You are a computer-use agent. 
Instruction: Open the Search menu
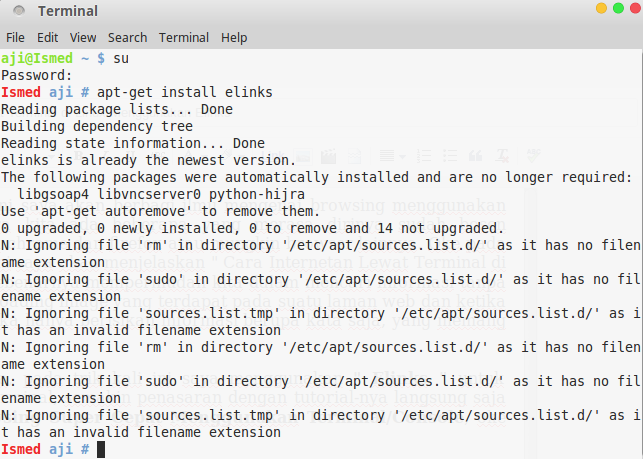coord(127,38)
